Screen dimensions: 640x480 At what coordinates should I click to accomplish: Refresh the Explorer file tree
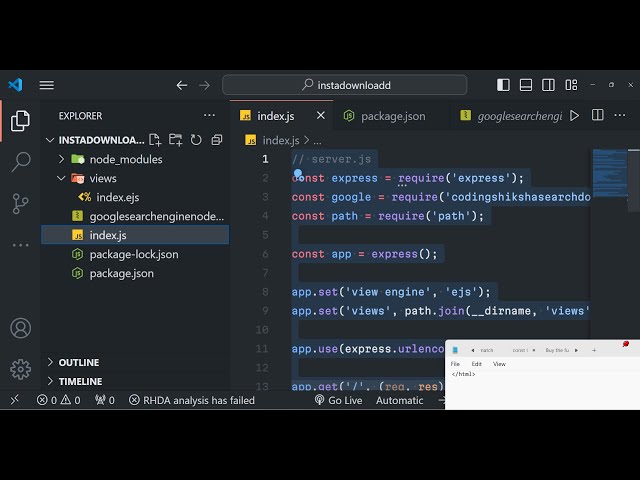(x=196, y=140)
